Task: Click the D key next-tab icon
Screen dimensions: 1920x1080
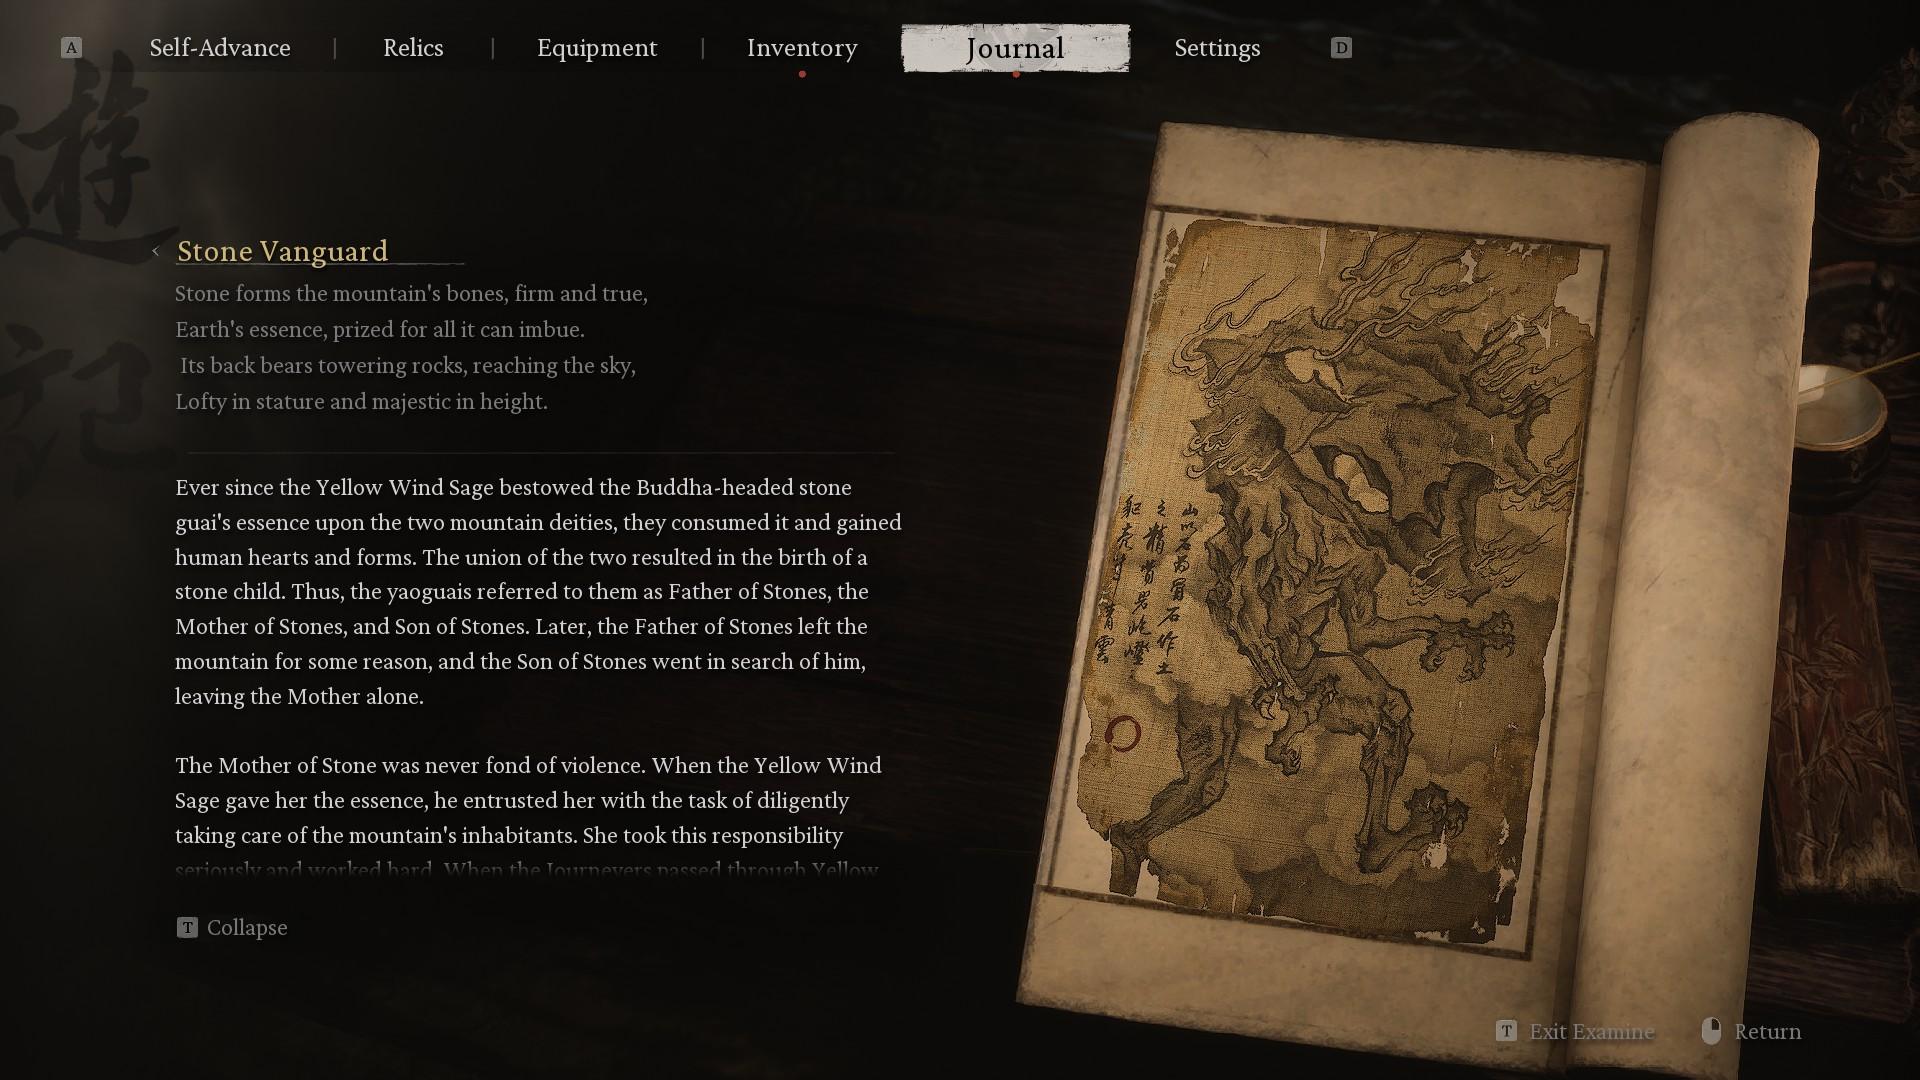Action: (1341, 48)
